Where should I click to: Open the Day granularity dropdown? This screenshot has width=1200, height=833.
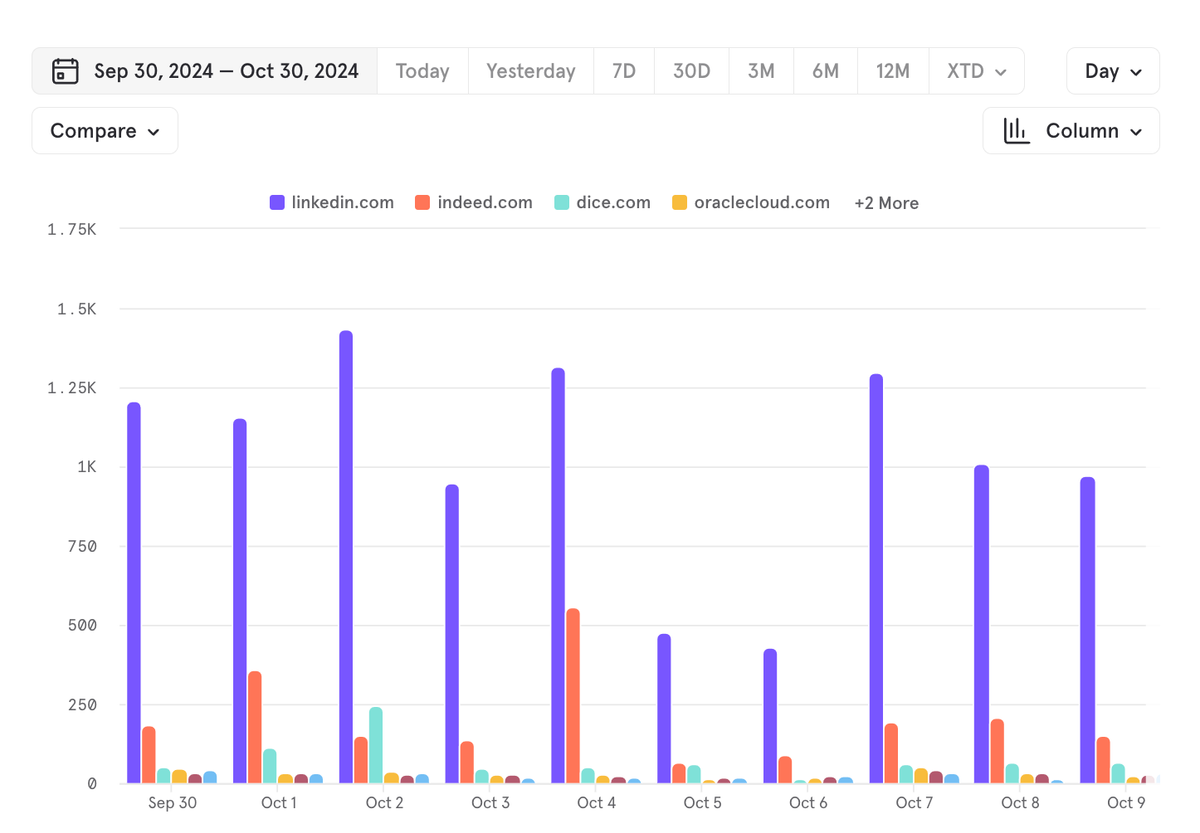pos(1113,71)
